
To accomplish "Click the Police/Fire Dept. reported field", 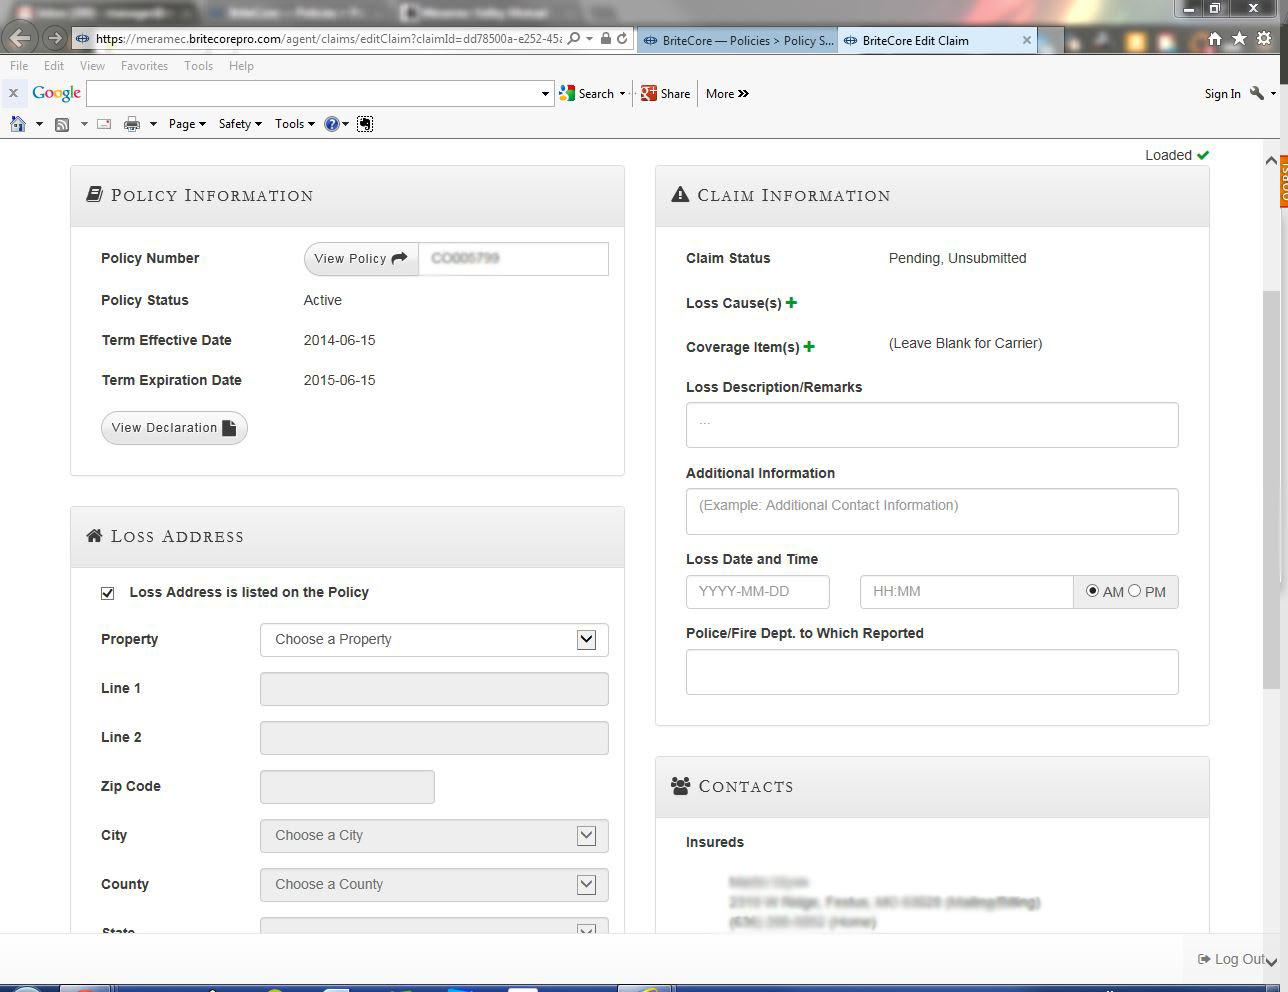I will (x=932, y=672).
